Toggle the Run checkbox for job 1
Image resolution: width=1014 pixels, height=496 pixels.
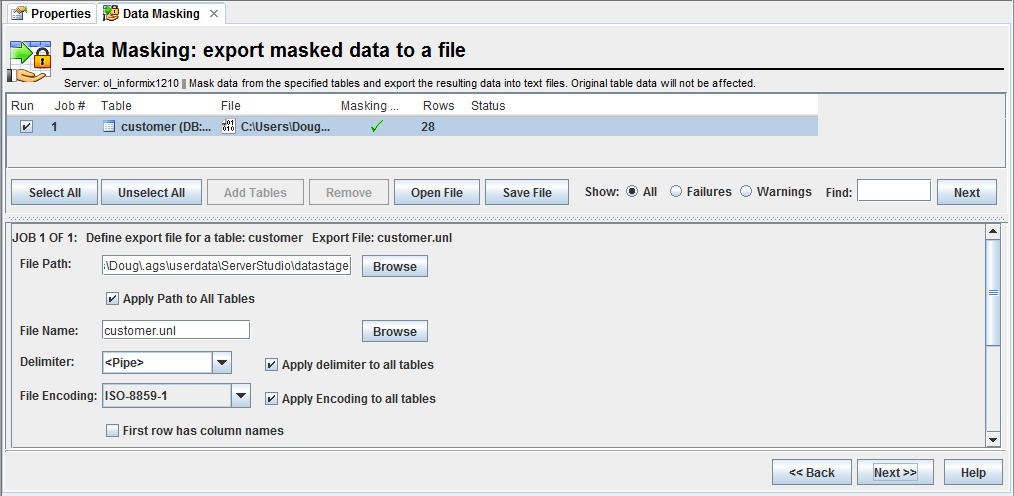tap(26, 127)
